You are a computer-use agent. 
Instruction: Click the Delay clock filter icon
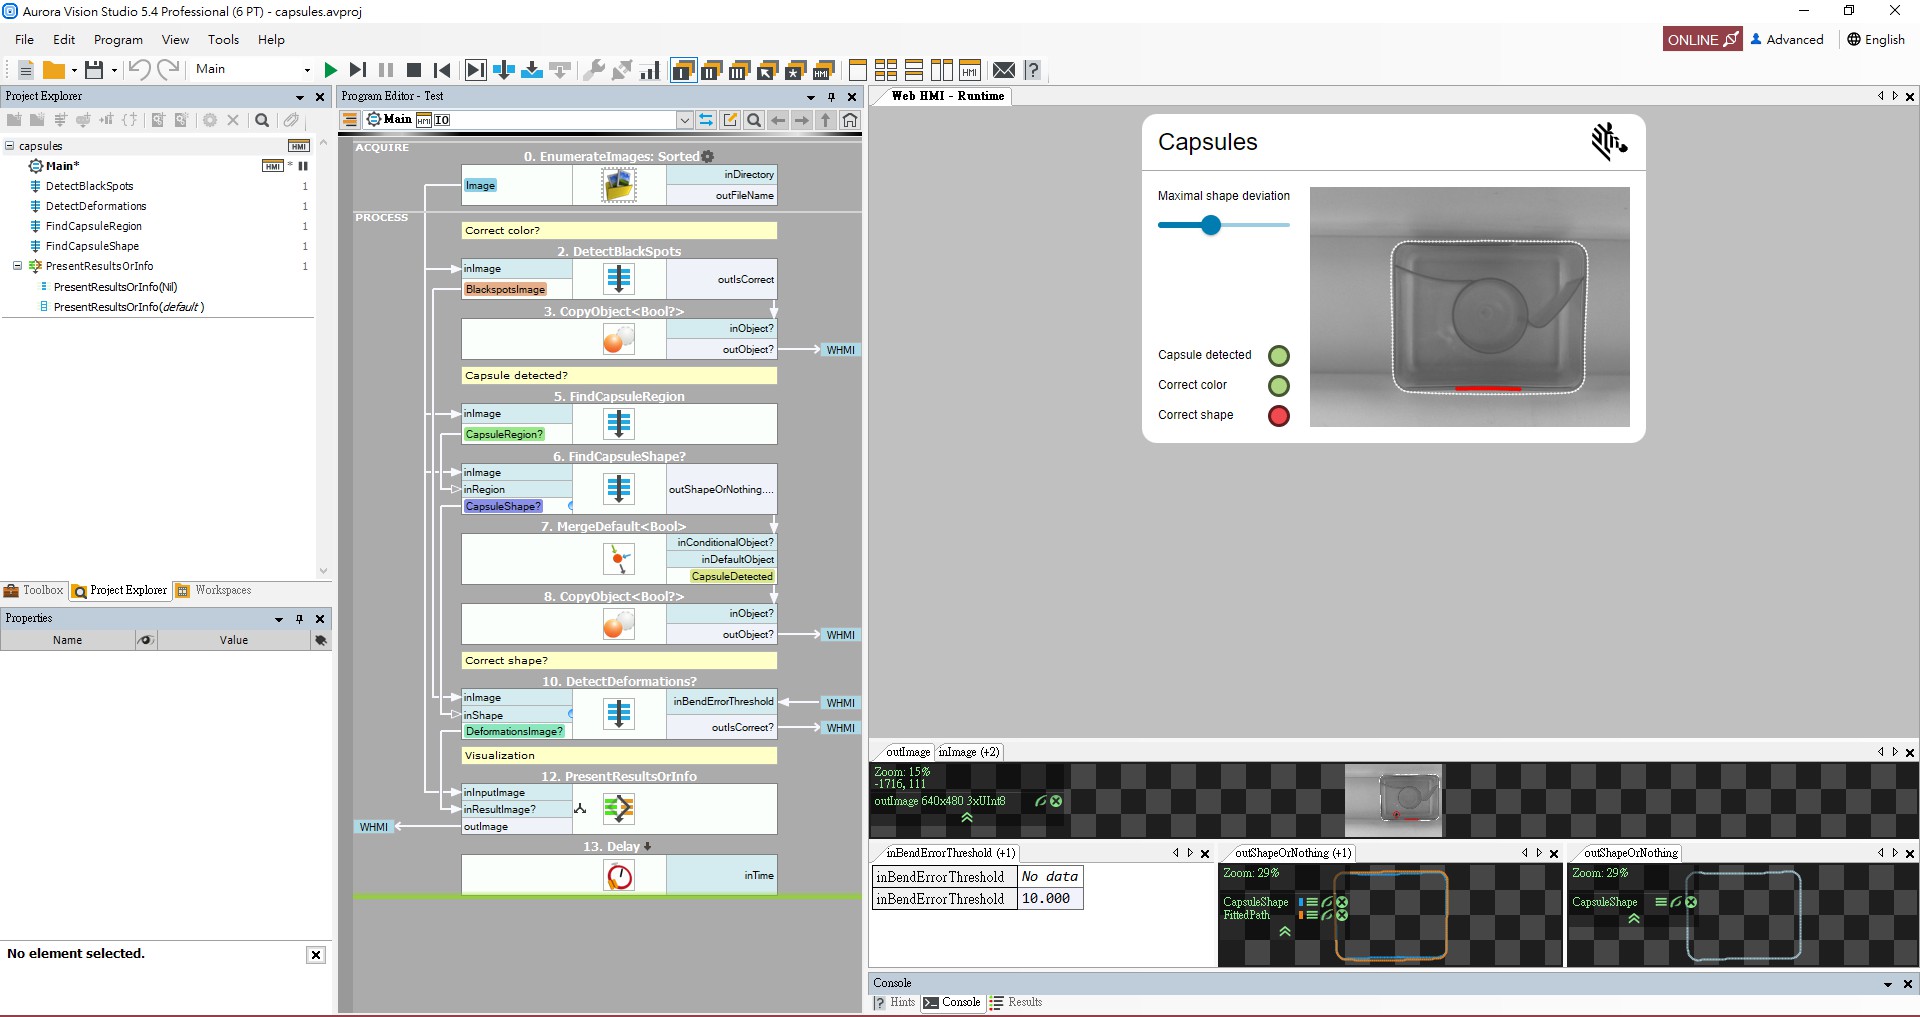619,876
